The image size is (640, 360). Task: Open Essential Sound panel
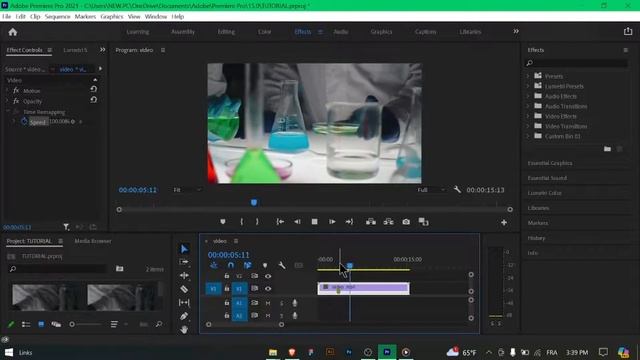pyautogui.click(x=547, y=178)
